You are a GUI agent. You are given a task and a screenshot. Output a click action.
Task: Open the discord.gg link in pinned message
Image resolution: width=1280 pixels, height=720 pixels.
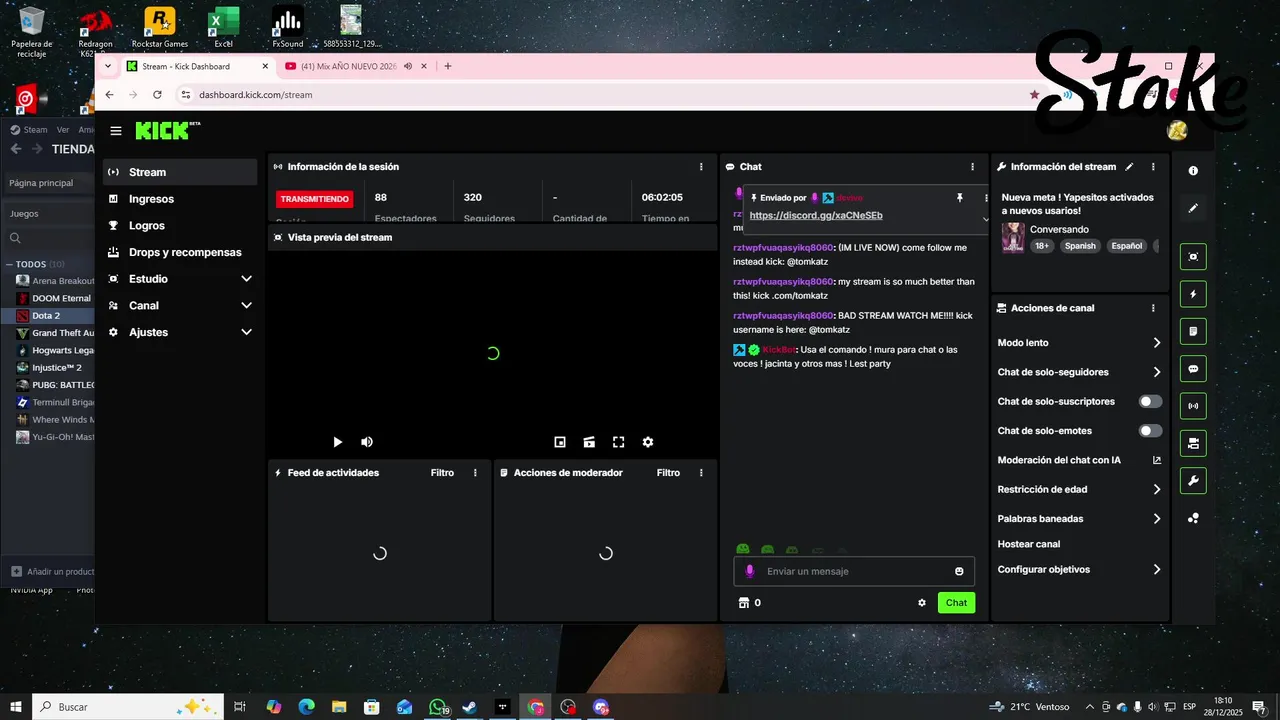click(x=816, y=215)
